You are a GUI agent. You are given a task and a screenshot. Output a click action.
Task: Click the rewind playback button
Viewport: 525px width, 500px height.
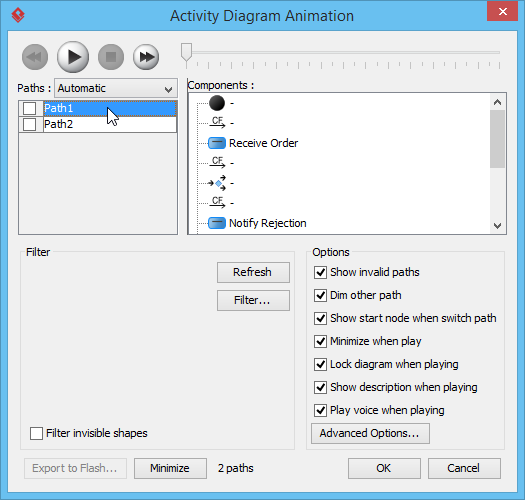35,57
